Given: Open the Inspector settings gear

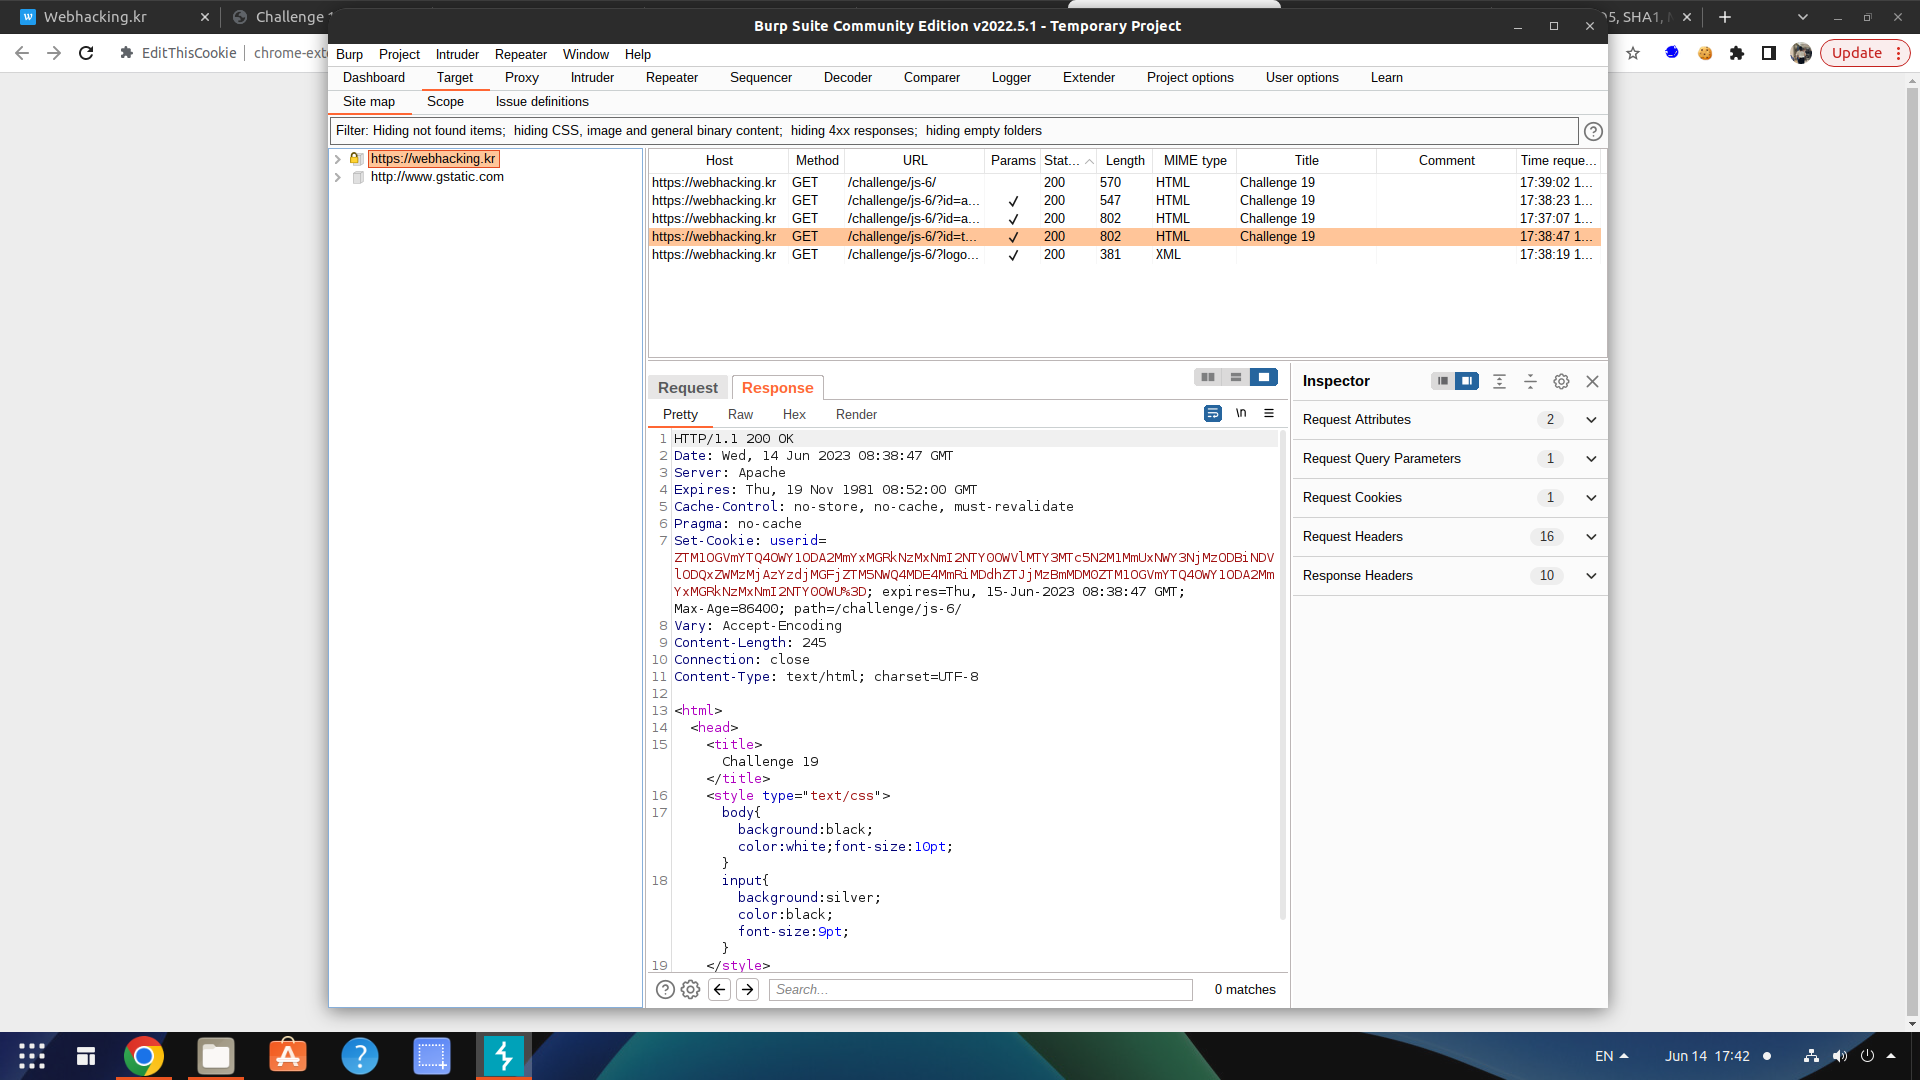Looking at the screenshot, I should pyautogui.click(x=1561, y=381).
